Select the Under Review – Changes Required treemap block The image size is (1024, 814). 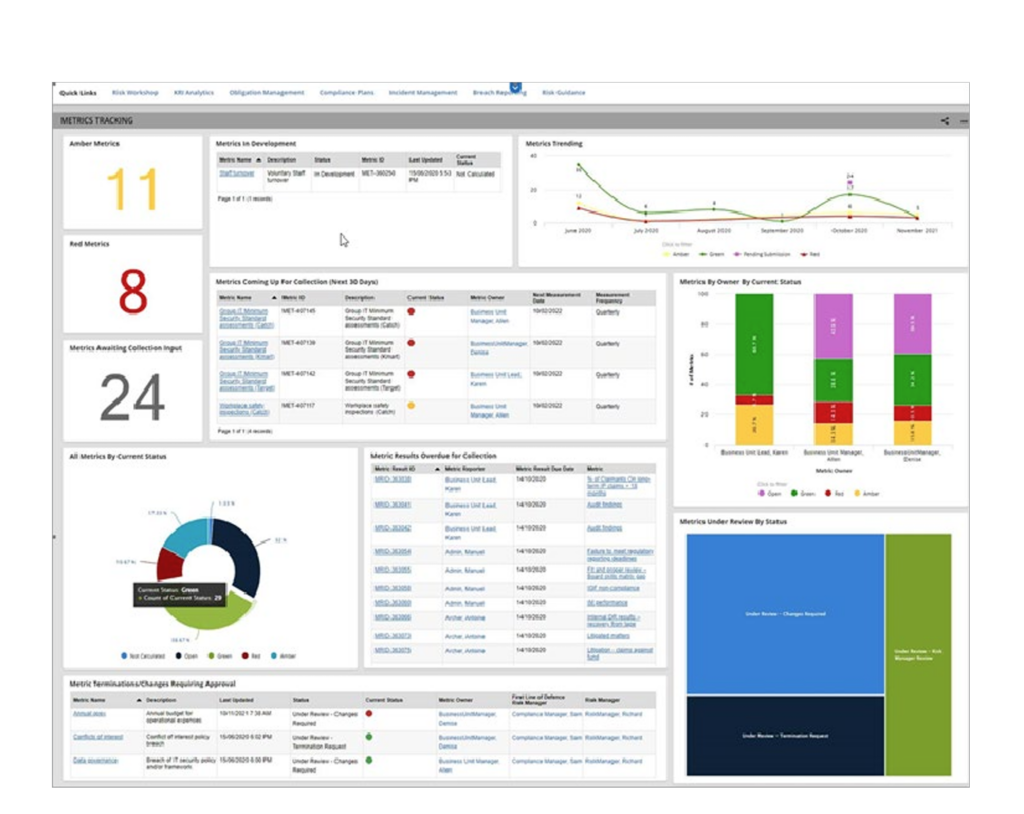pyautogui.click(x=784, y=613)
